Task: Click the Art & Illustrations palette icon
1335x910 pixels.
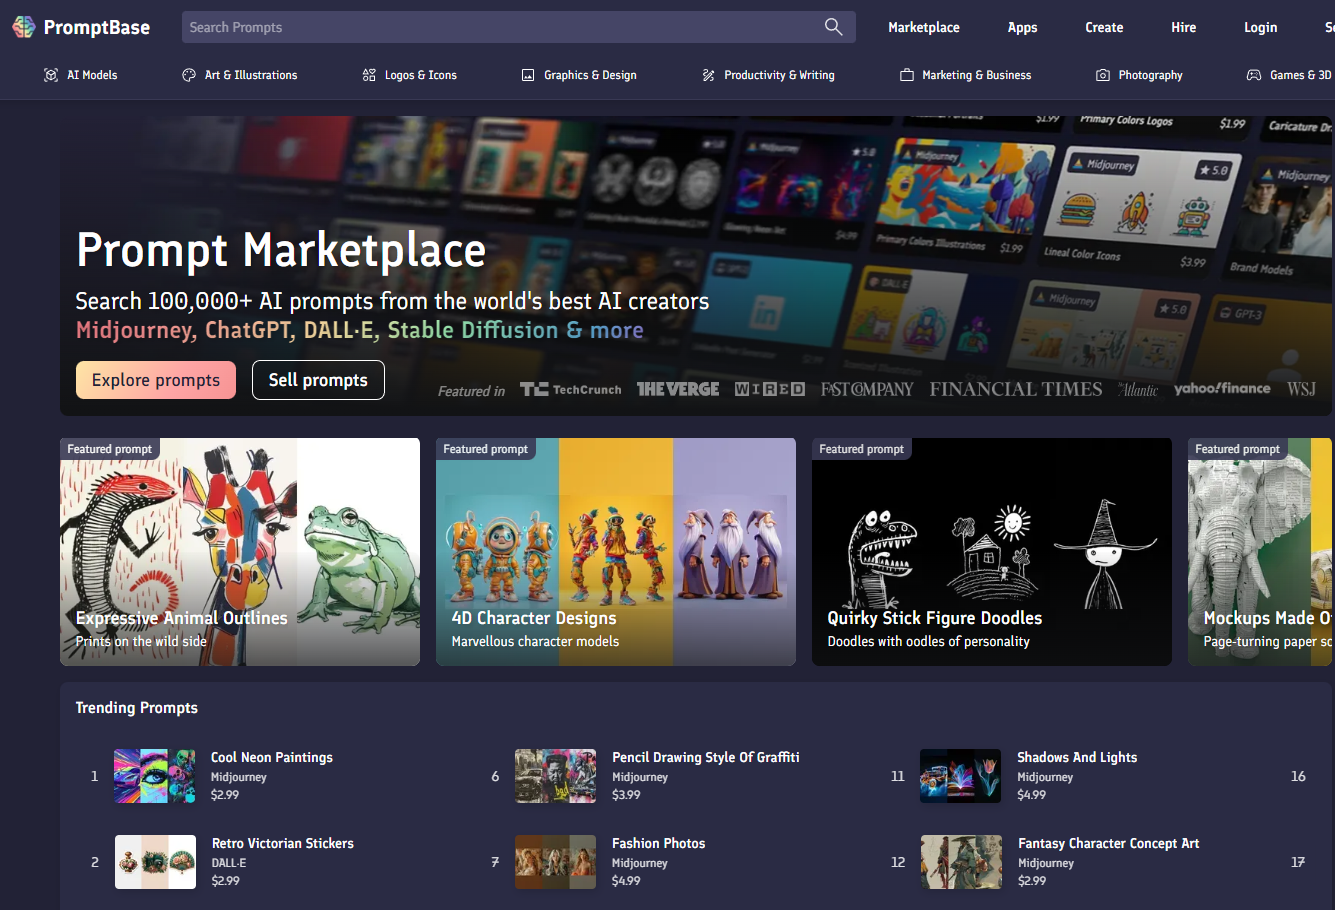Action: click(189, 75)
